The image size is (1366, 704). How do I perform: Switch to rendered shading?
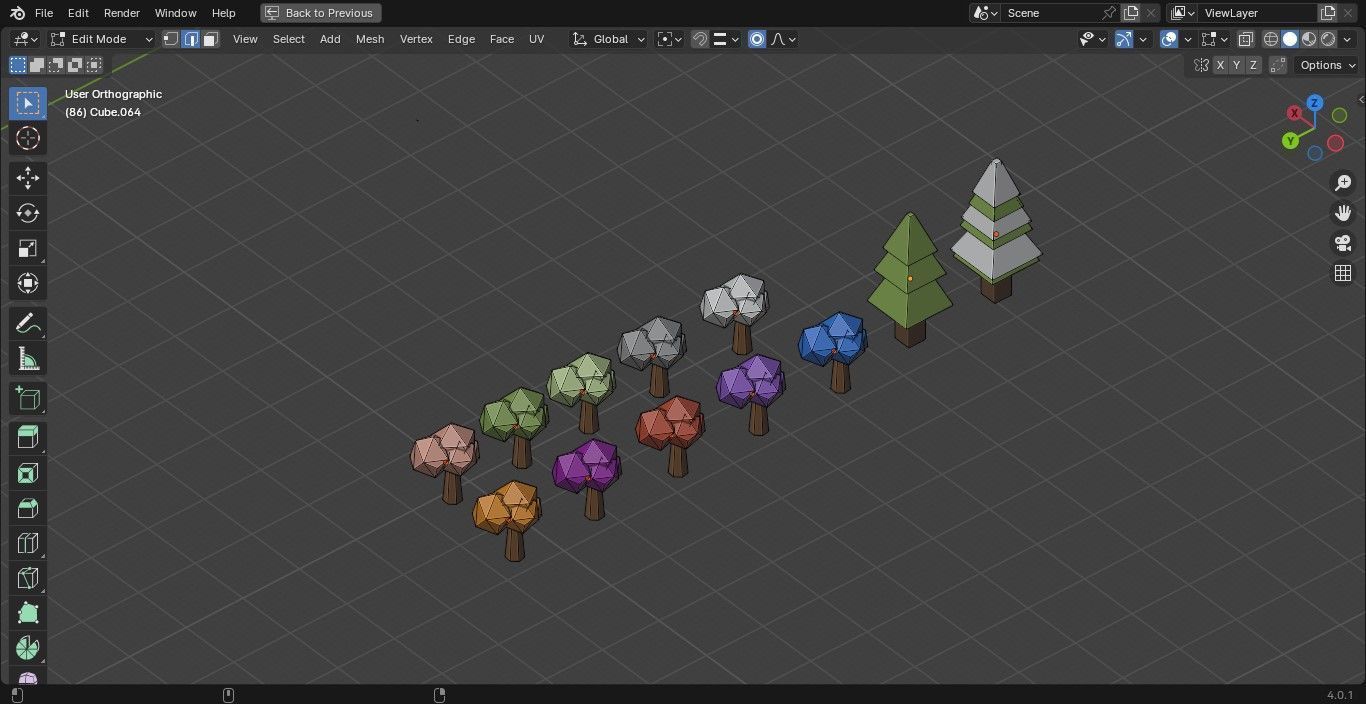pos(1328,39)
